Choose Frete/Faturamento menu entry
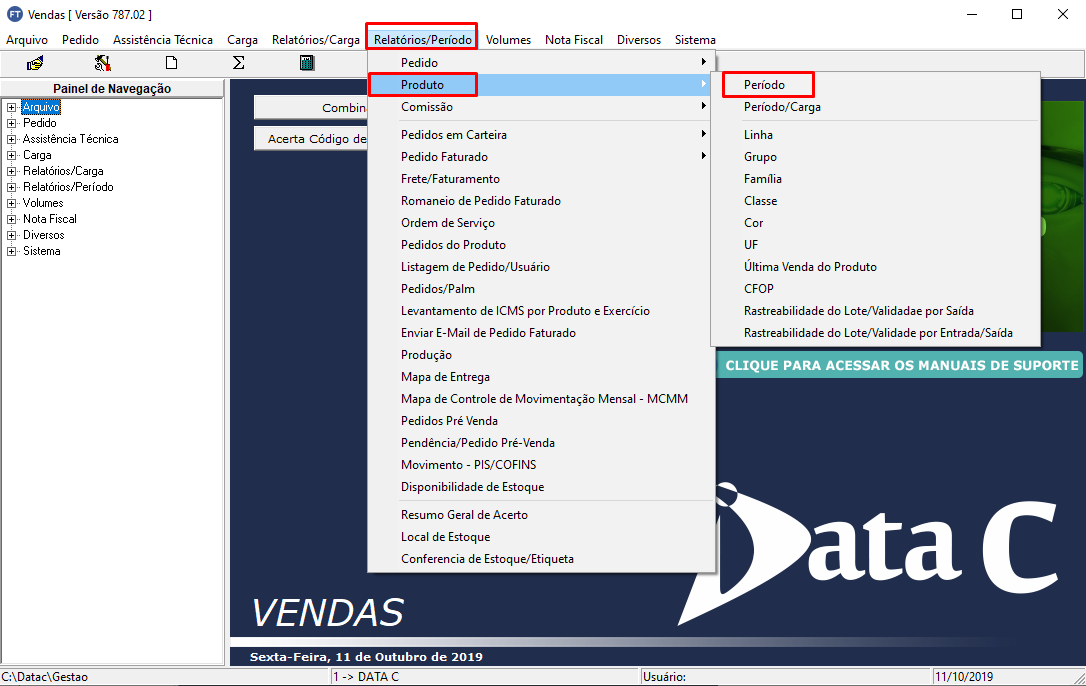The height and width of the screenshot is (686, 1086). click(540, 179)
